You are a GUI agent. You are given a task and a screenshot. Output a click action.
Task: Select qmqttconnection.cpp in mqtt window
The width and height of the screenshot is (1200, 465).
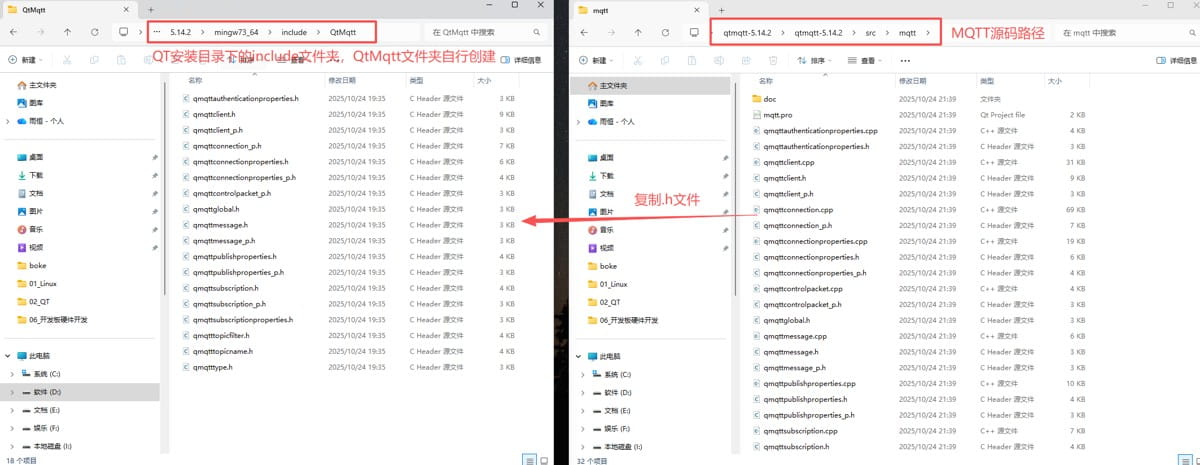point(797,210)
